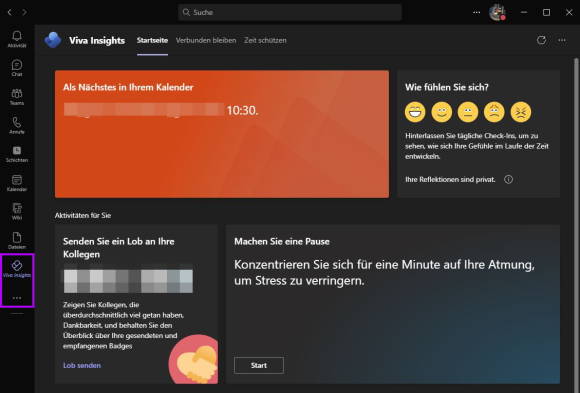Open the next calendar event card
This screenshot has height=393, width=580.
[x=222, y=134]
